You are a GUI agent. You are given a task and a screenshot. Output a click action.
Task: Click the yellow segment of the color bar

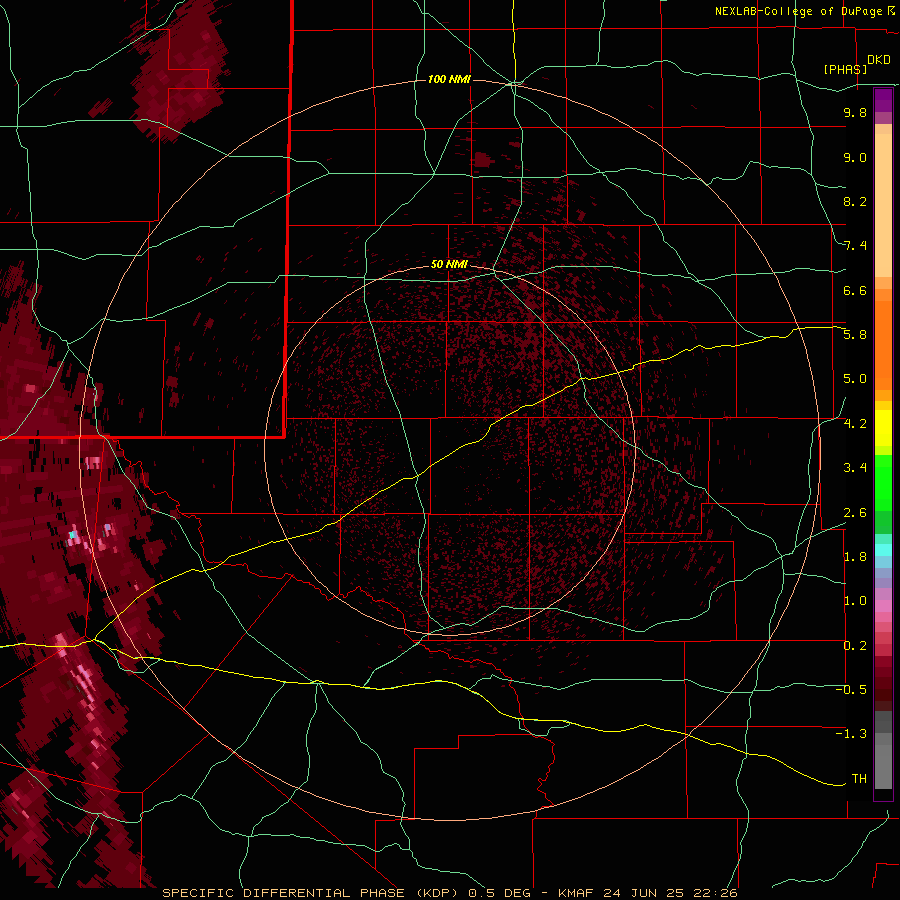click(883, 428)
